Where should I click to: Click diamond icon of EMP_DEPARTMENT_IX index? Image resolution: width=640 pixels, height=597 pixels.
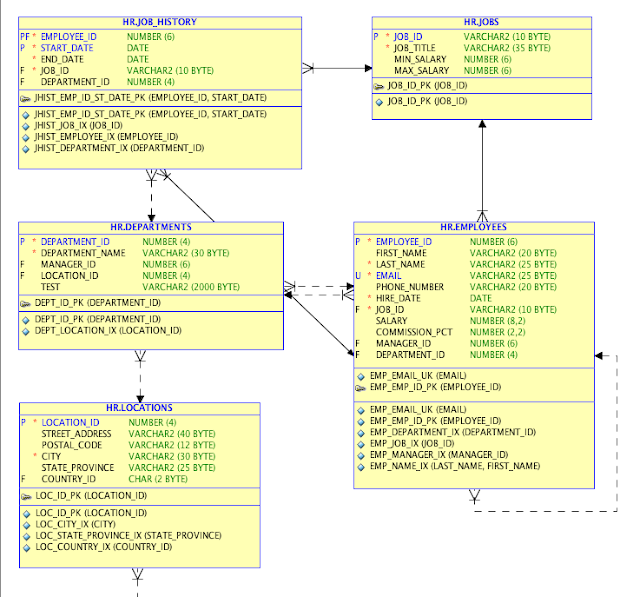[x=361, y=433]
